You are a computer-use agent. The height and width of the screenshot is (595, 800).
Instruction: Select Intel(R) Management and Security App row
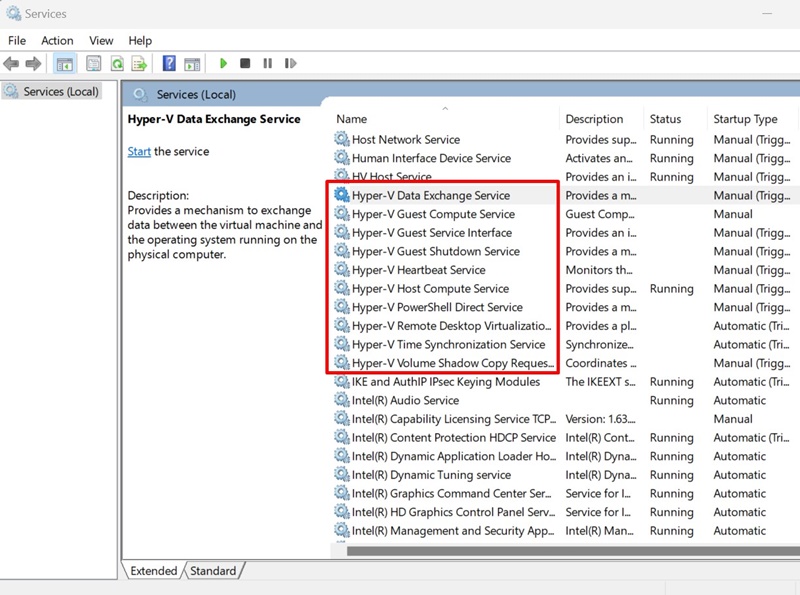(x=564, y=531)
